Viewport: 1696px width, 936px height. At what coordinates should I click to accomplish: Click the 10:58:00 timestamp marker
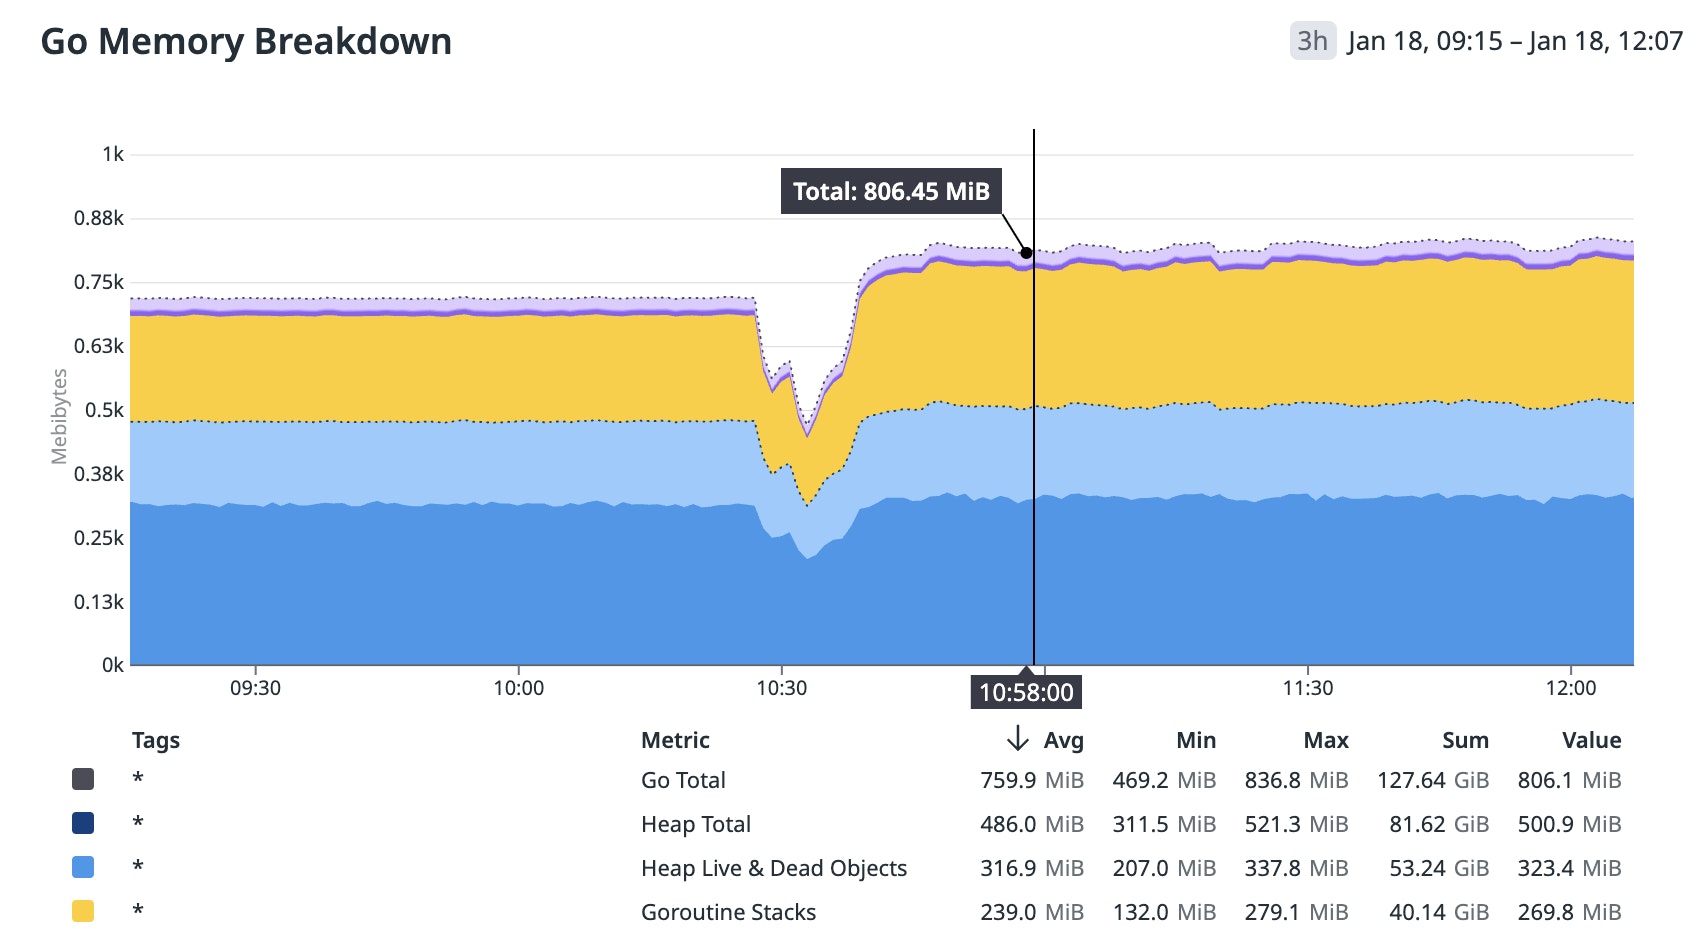1025,691
